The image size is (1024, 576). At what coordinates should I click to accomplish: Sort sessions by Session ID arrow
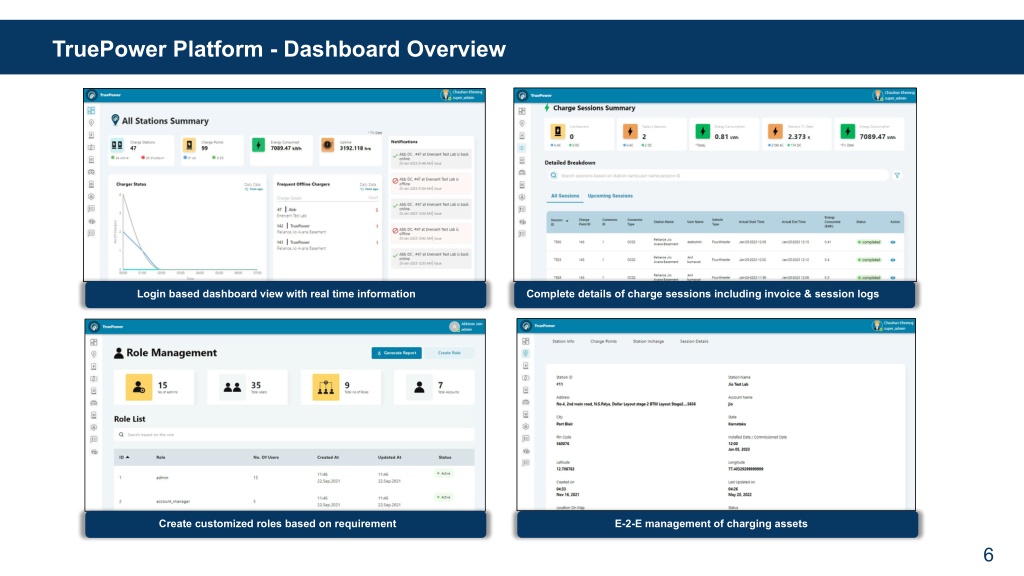pyautogui.click(x=567, y=221)
